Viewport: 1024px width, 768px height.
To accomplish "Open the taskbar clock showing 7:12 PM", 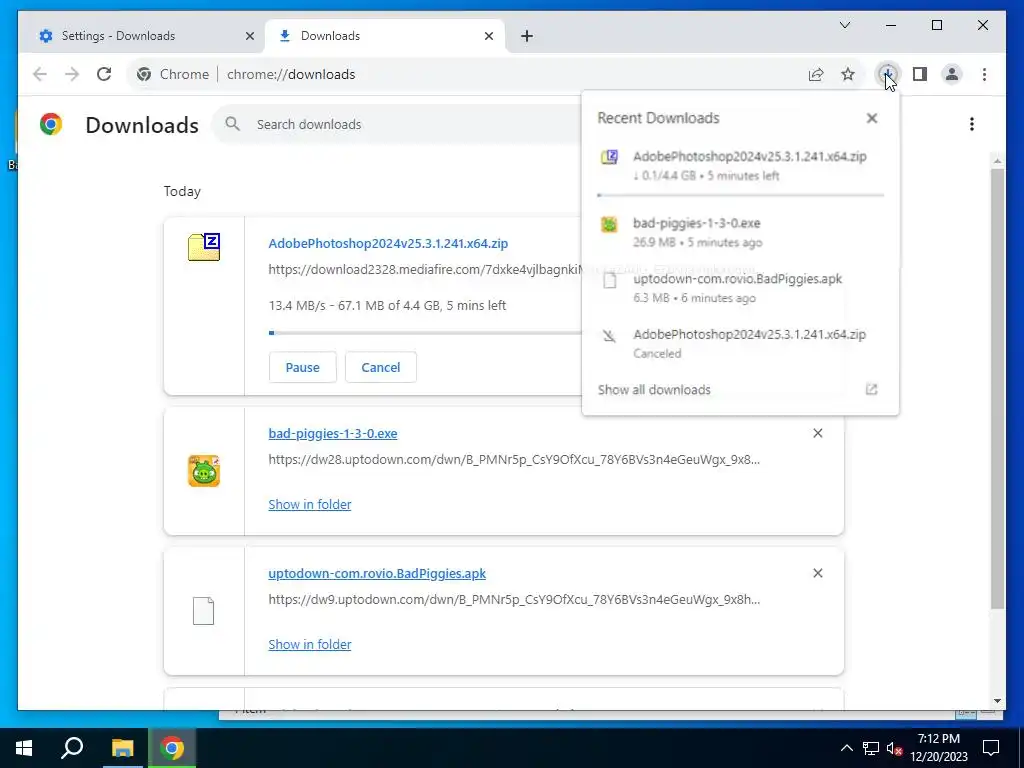I will 938,748.
